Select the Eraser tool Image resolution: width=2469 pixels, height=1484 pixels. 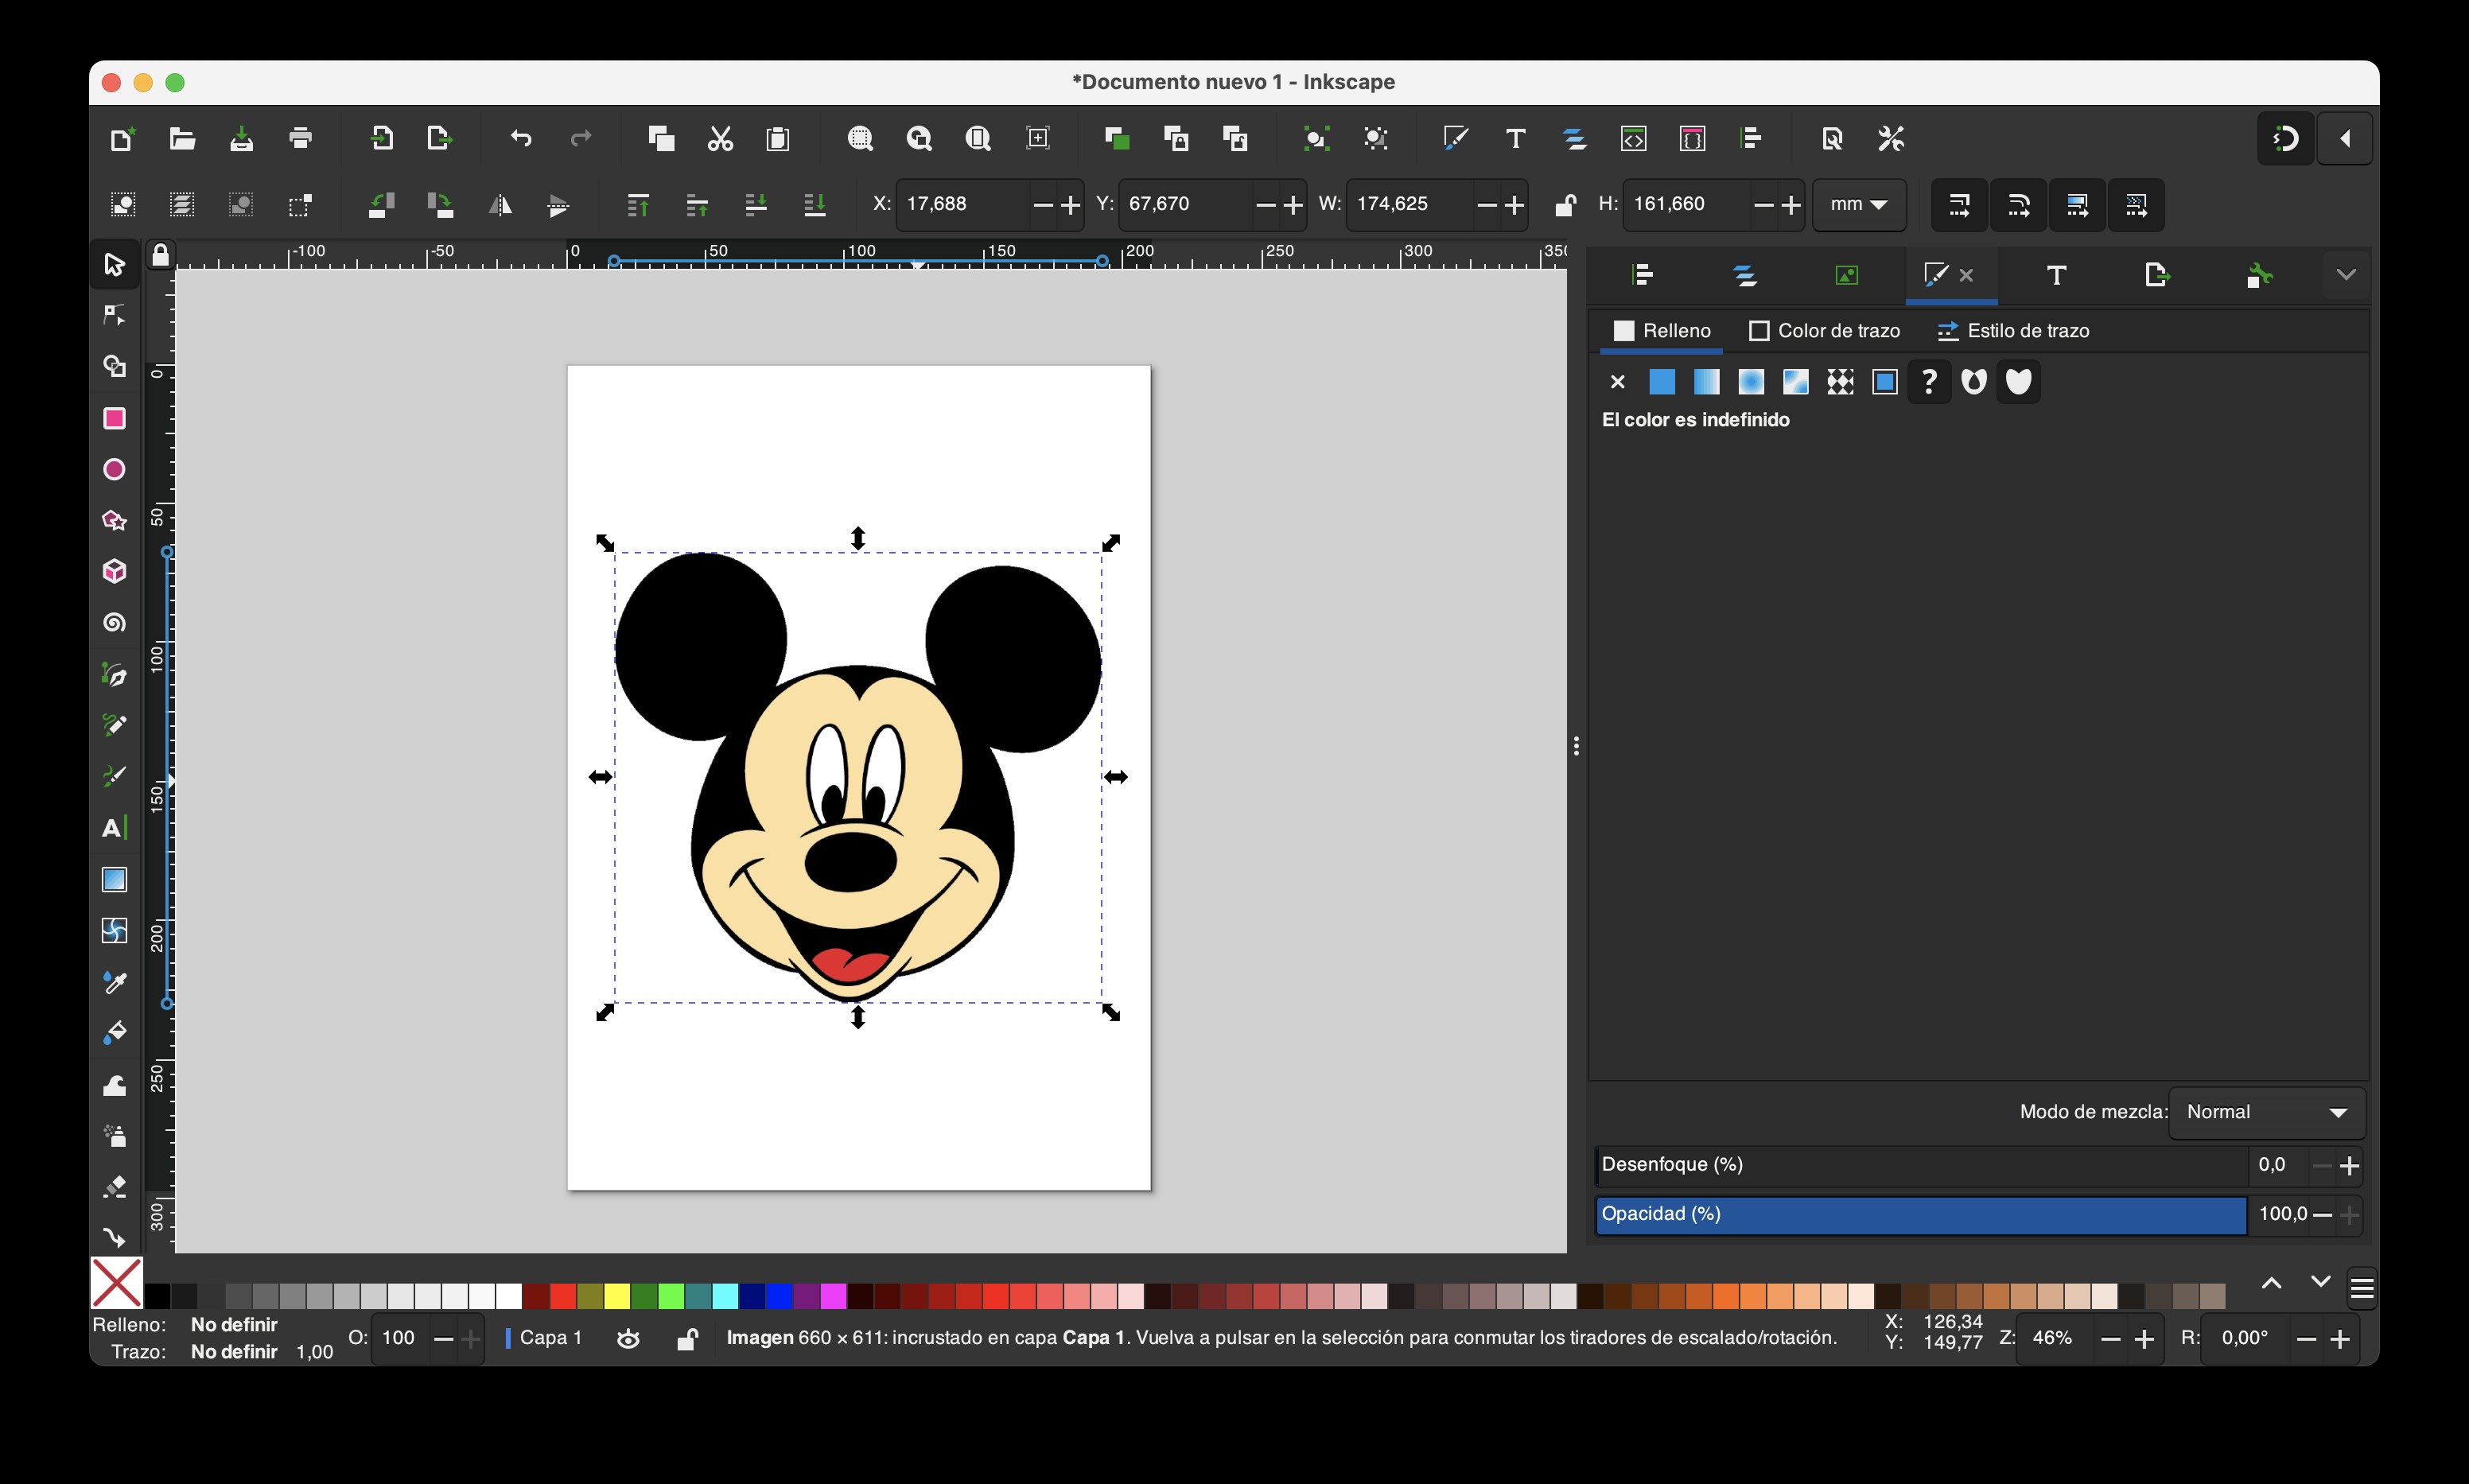coord(114,1187)
